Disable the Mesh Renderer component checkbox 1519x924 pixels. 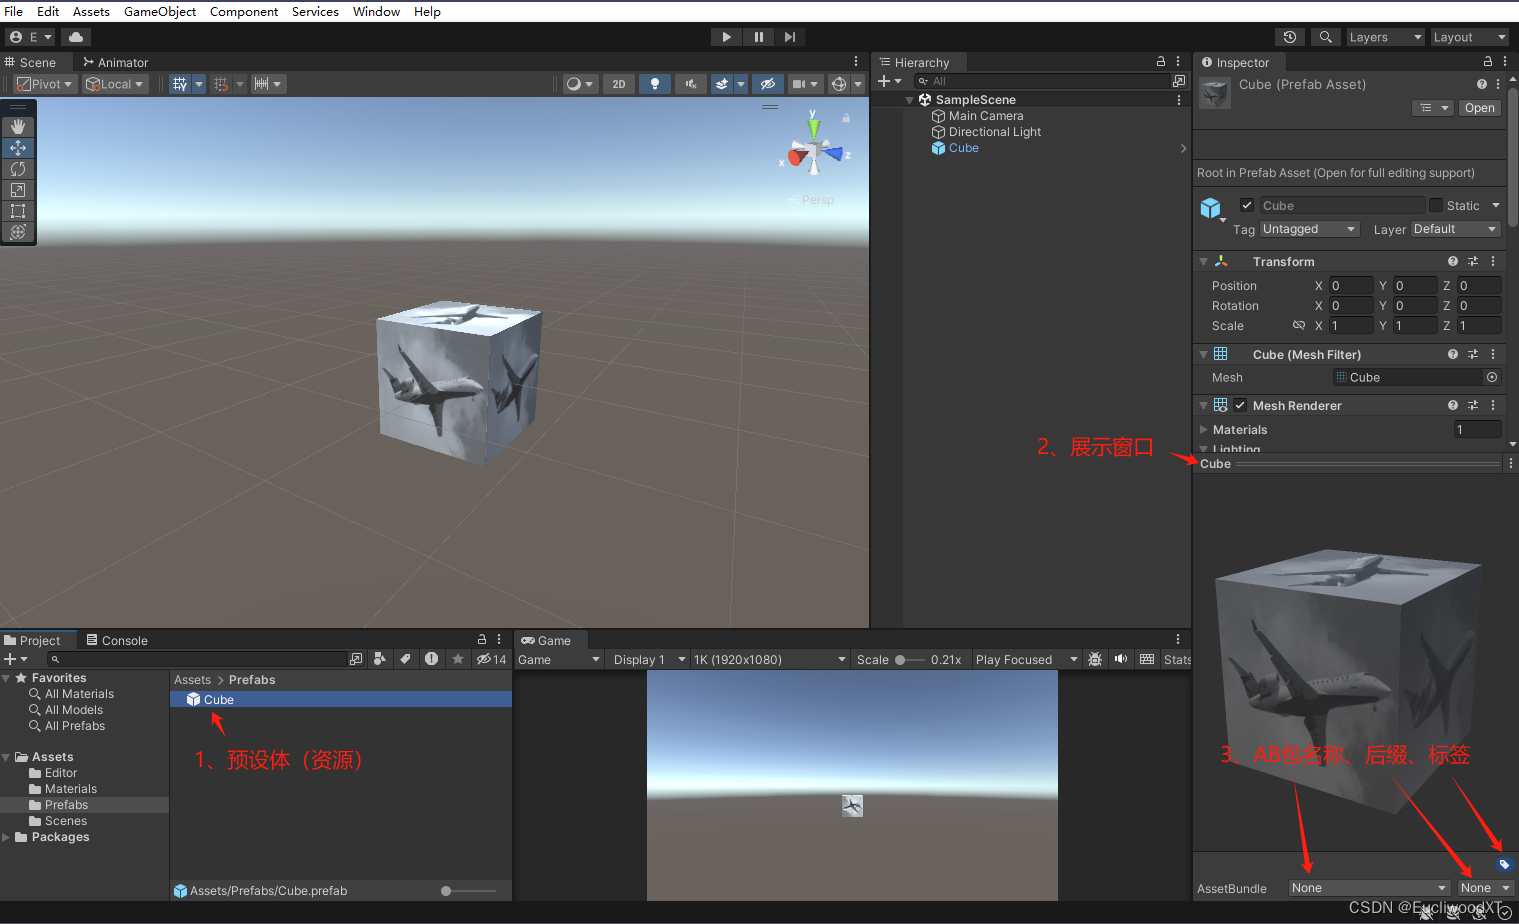pyautogui.click(x=1240, y=405)
